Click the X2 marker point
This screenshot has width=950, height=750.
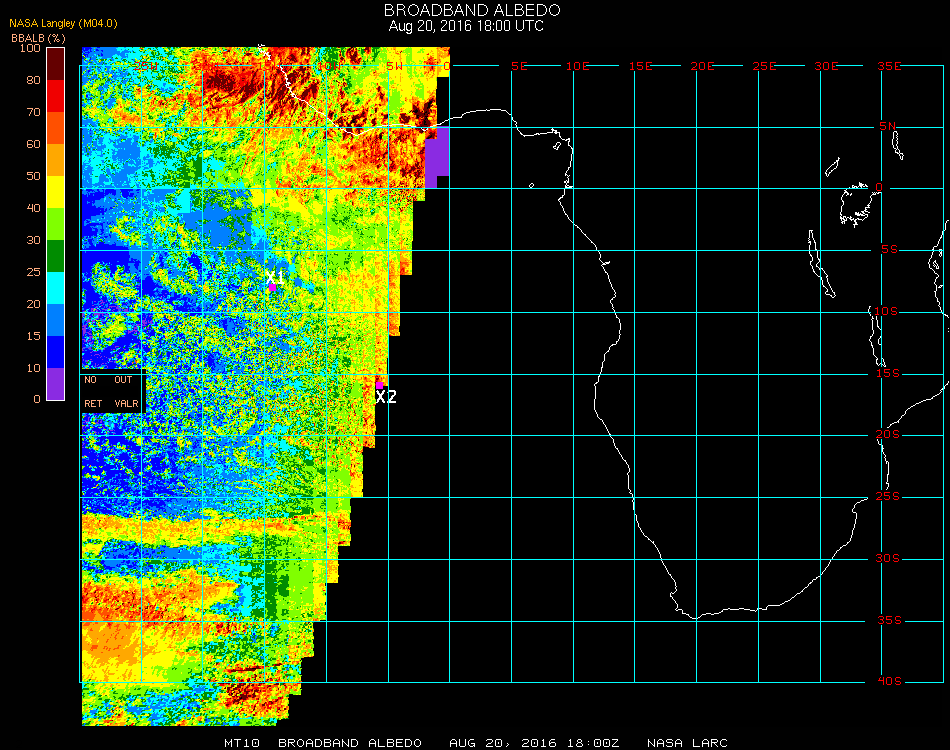click(380, 384)
